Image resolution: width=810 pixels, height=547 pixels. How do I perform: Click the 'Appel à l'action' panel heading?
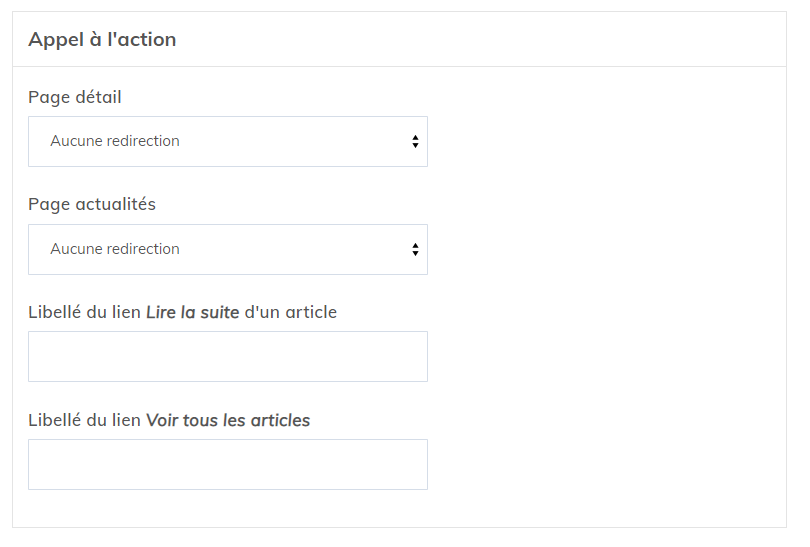(102, 40)
